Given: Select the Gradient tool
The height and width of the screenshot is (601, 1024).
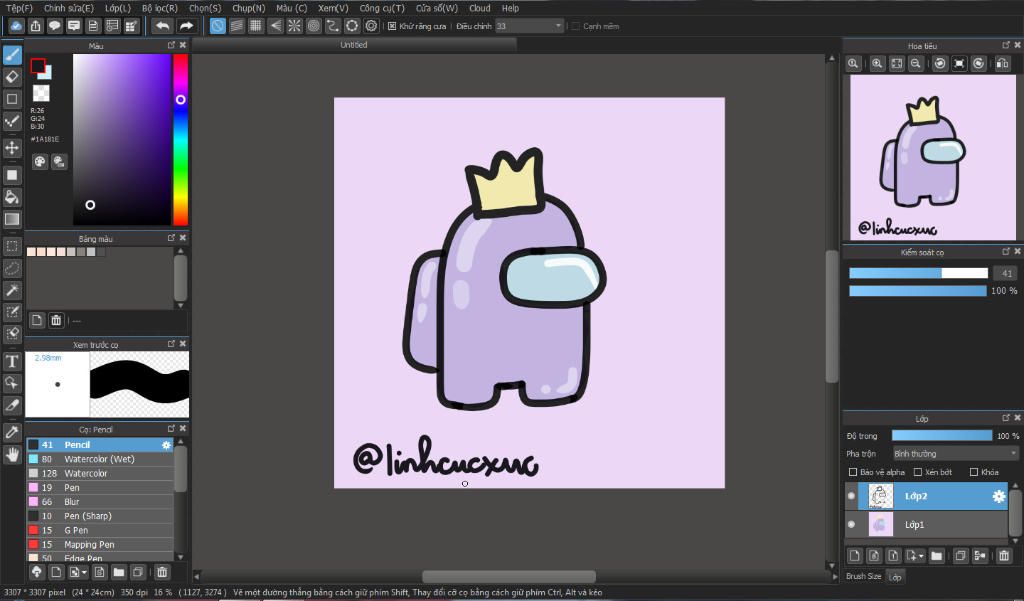Looking at the screenshot, I should tap(12, 219).
